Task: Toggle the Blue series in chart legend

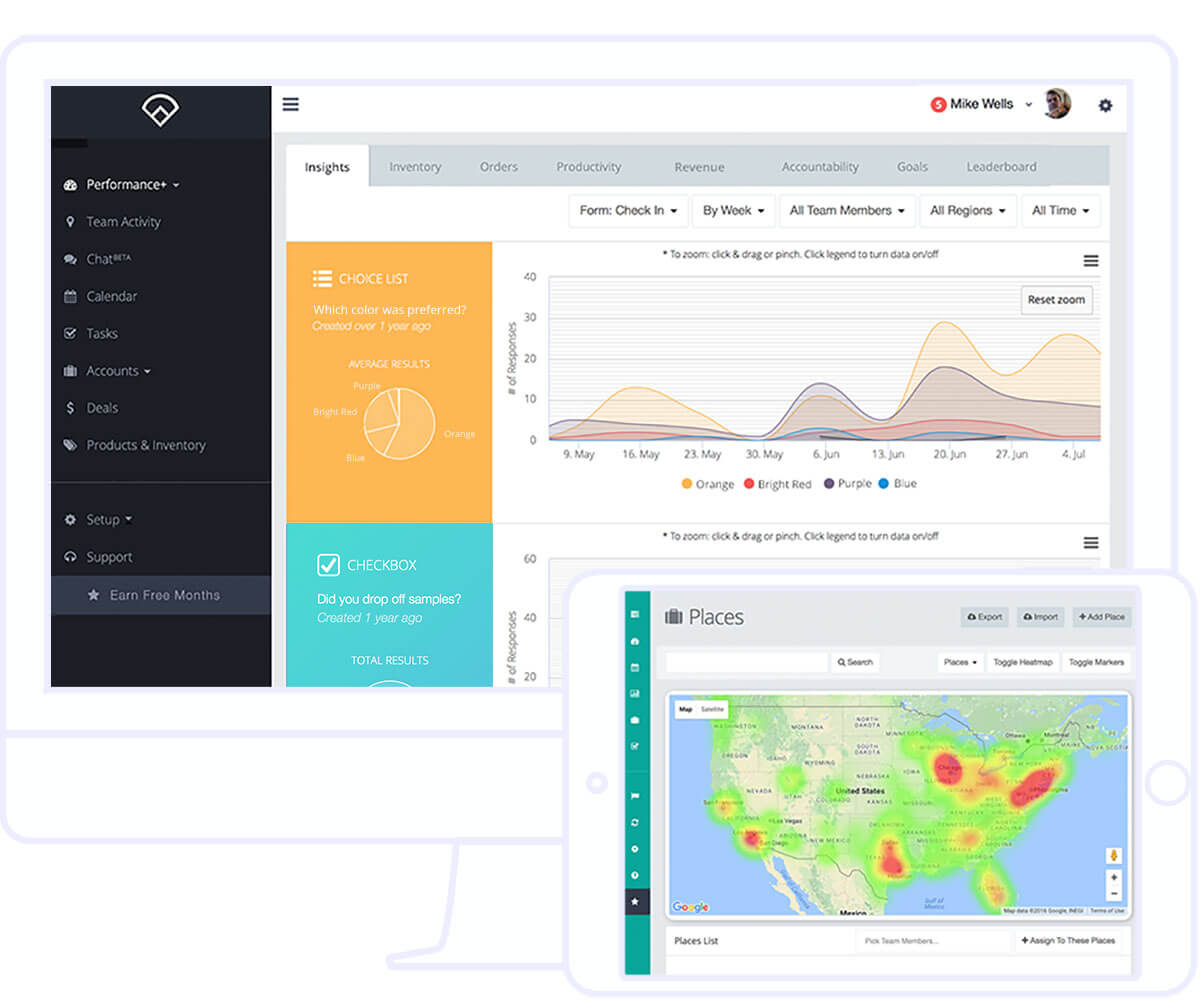Action: point(897,484)
